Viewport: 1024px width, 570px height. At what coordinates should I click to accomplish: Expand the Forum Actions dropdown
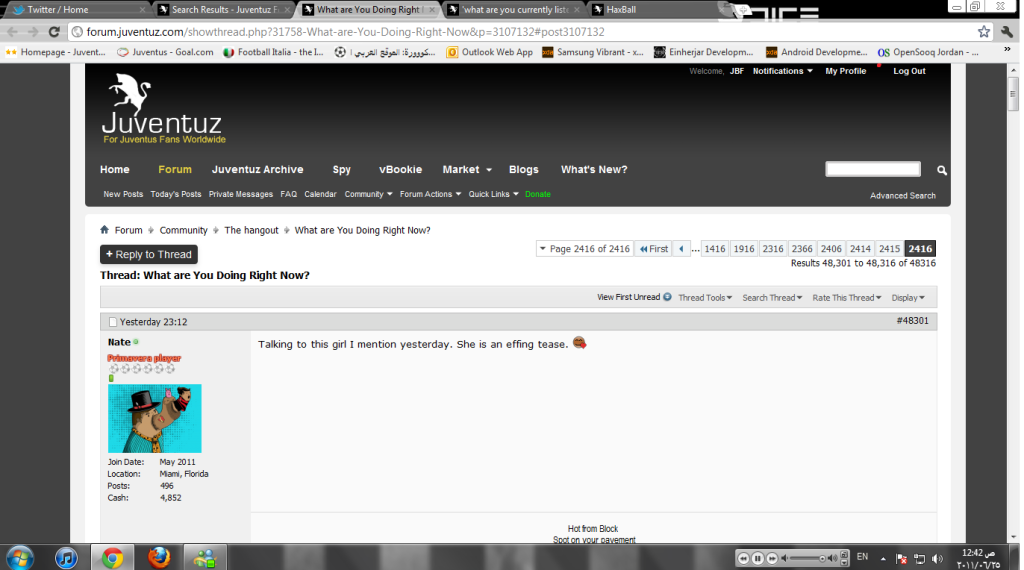point(430,194)
